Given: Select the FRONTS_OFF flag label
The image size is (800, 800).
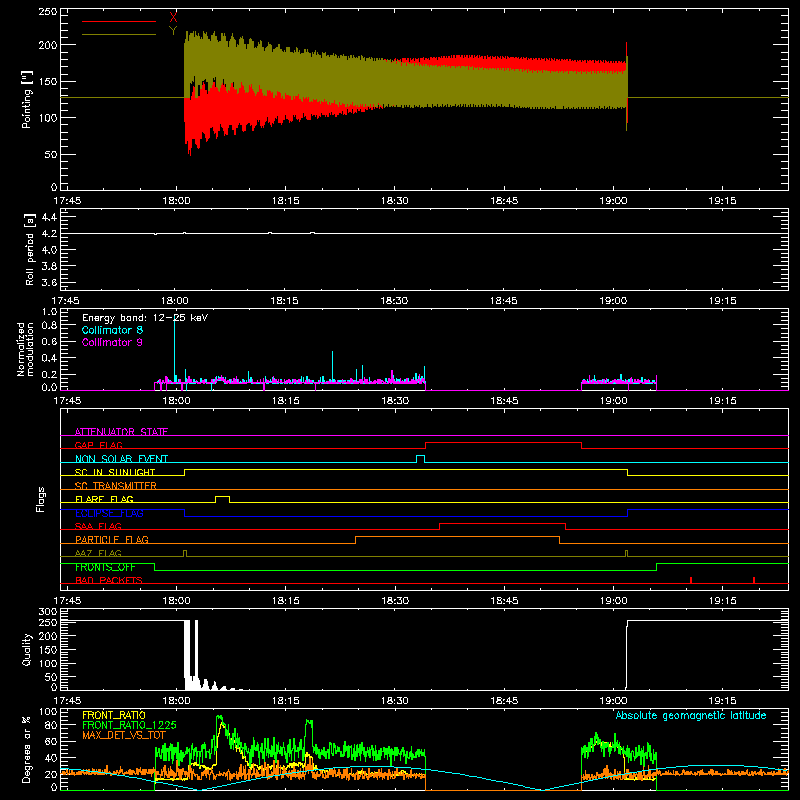Looking at the screenshot, I should [105, 567].
